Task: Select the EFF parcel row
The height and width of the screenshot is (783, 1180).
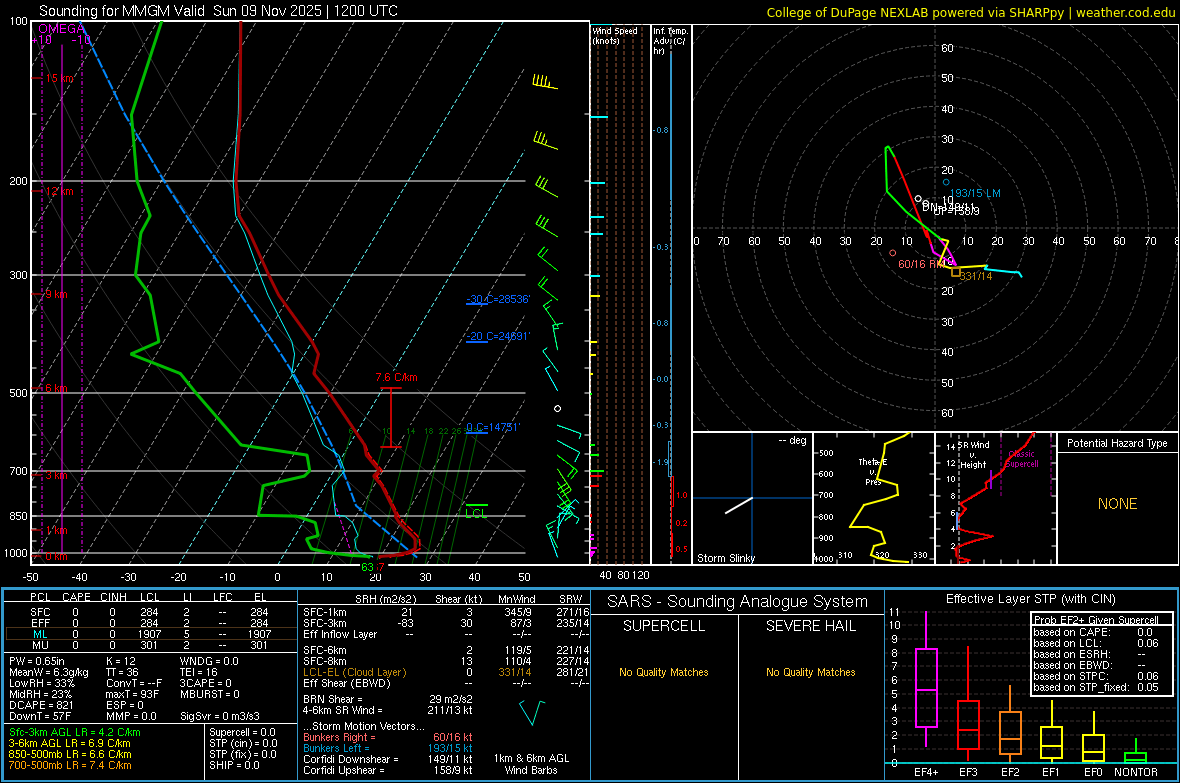Action: [150, 623]
